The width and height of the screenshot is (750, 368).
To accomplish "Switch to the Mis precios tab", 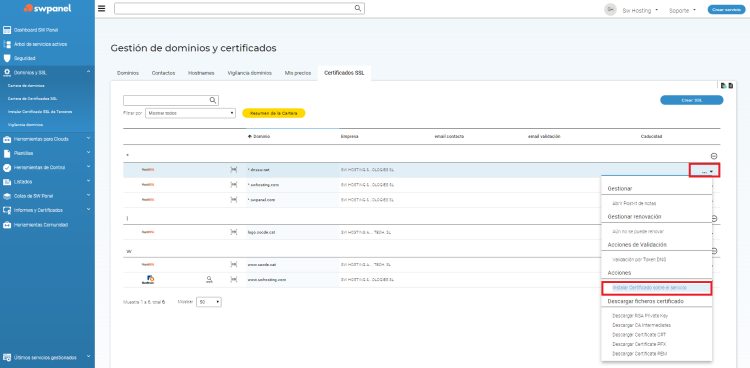I will pyautogui.click(x=298, y=73).
